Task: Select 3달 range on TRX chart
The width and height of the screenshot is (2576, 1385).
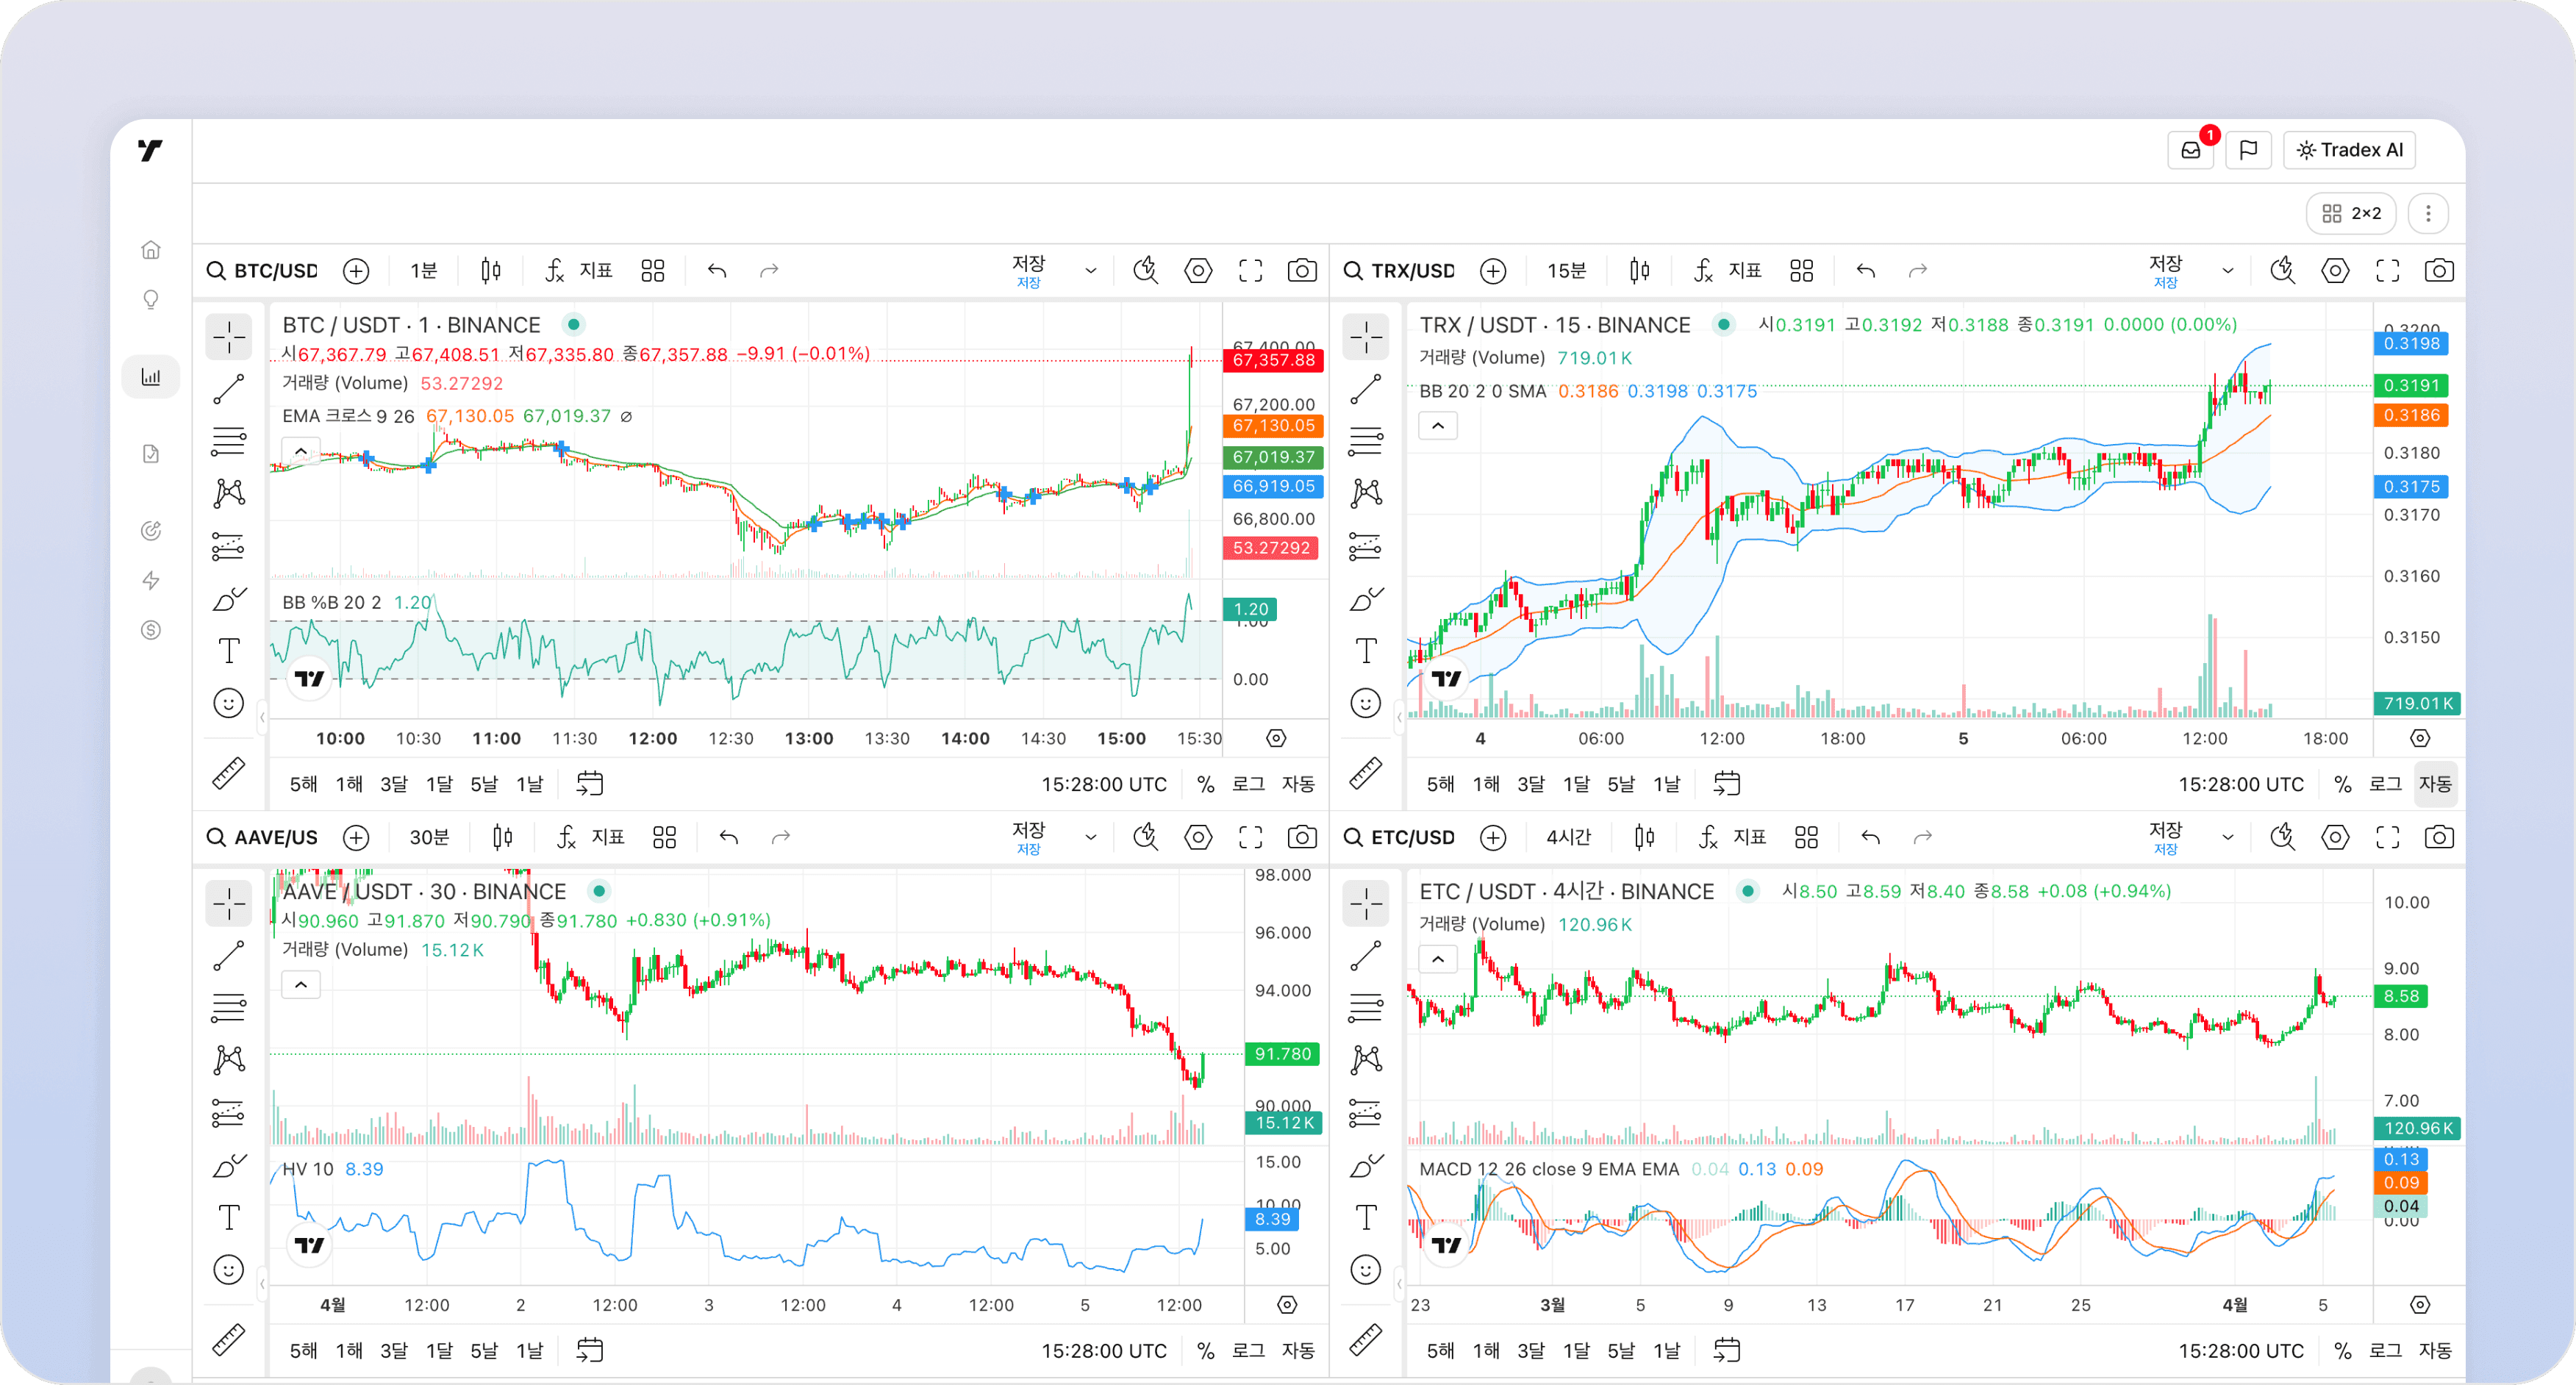Action: coord(1531,784)
